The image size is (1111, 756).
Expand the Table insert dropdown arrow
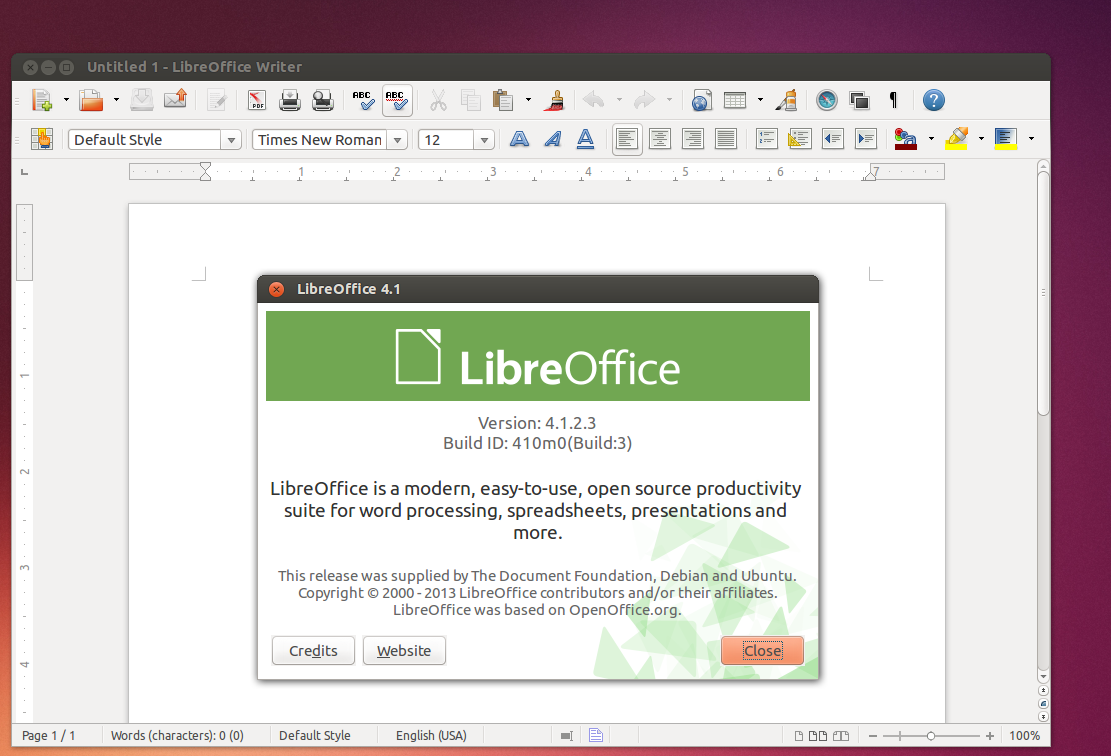(760, 100)
